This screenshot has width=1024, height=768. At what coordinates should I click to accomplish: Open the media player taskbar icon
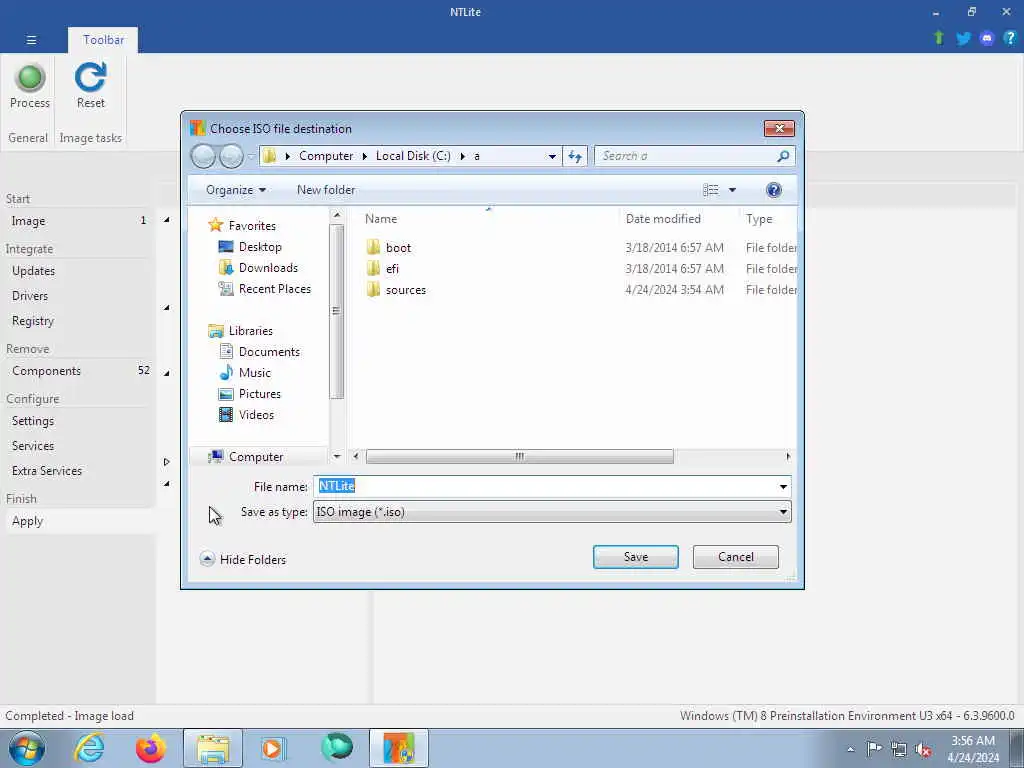(272, 748)
